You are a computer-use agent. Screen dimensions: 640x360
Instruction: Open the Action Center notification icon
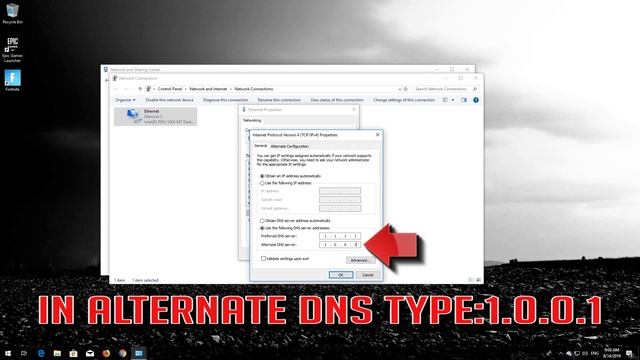[x=630, y=353]
